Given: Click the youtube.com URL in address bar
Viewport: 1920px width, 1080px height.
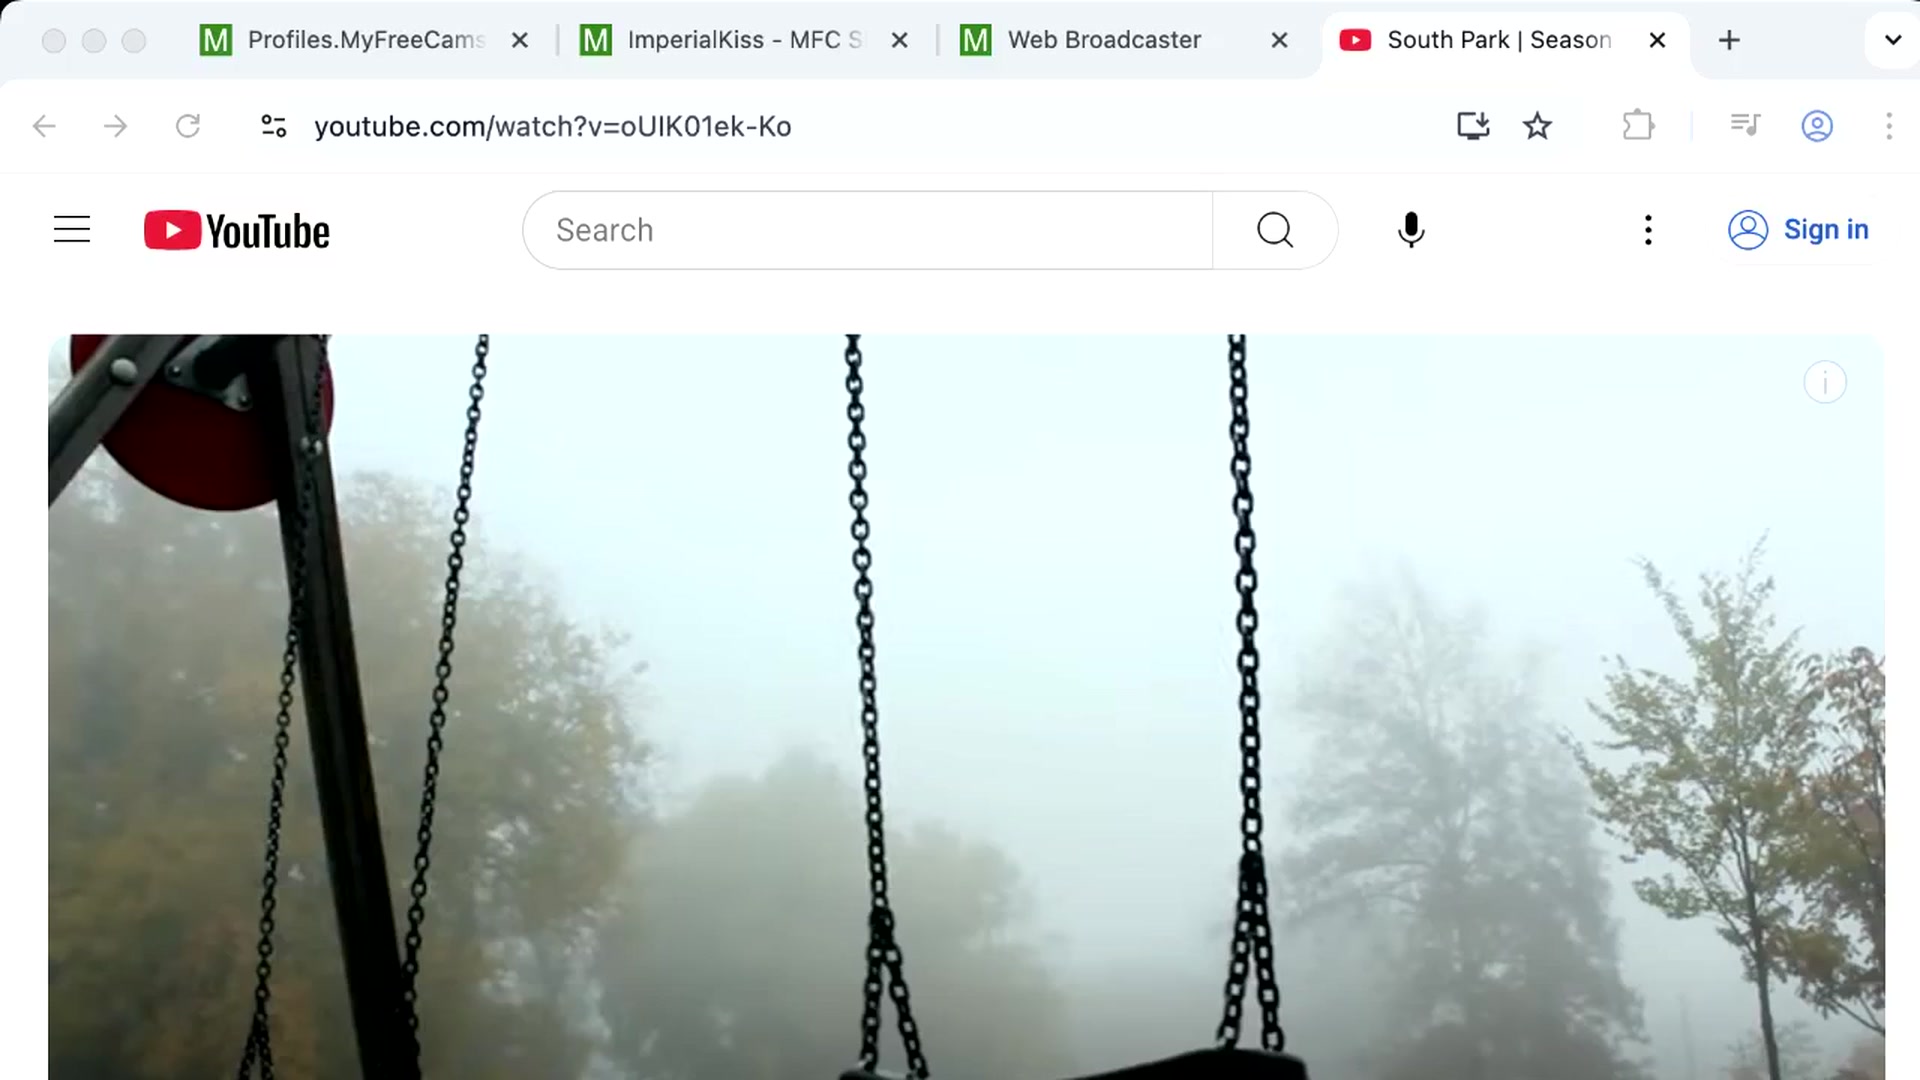Looking at the screenshot, I should click(552, 127).
